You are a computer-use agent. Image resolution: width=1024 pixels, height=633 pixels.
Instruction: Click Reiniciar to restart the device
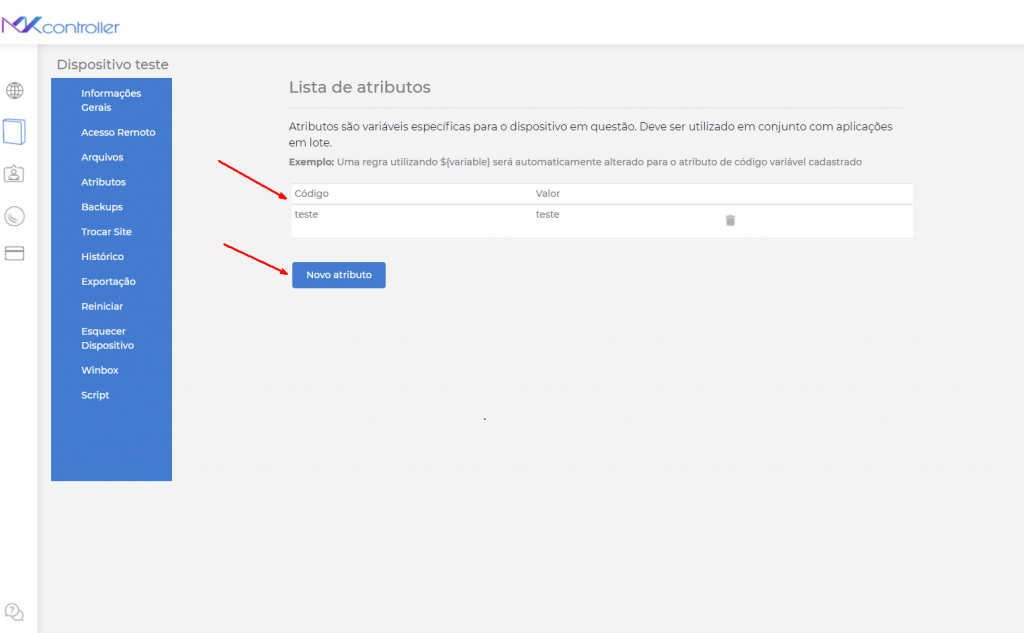point(100,306)
